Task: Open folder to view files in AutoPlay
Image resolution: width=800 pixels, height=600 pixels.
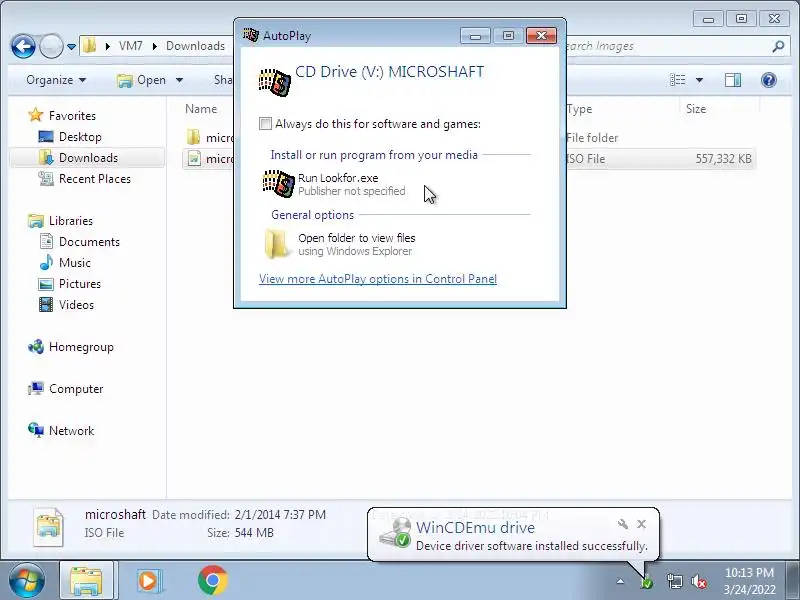Action: click(339, 244)
